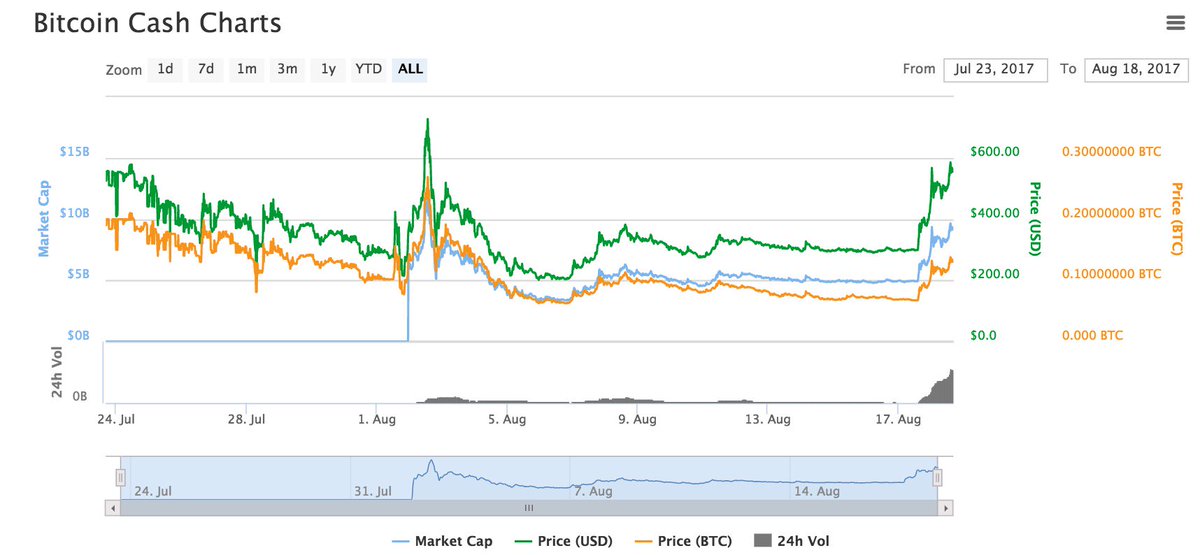Set zoom range to 1m
The height and width of the screenshot is (555, 1200).
click(x=246, y=69)
